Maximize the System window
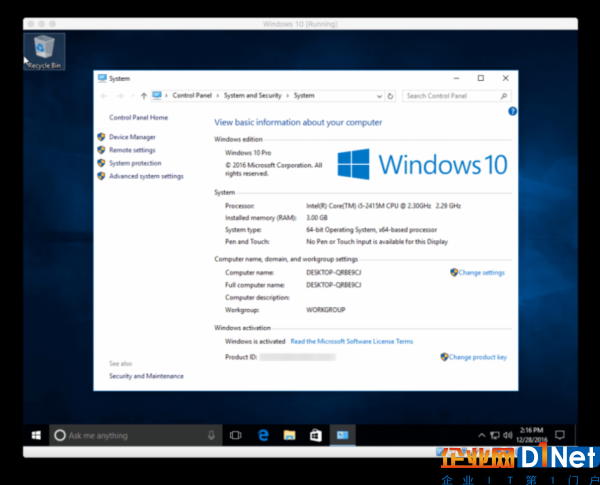 tap(481, 78)
